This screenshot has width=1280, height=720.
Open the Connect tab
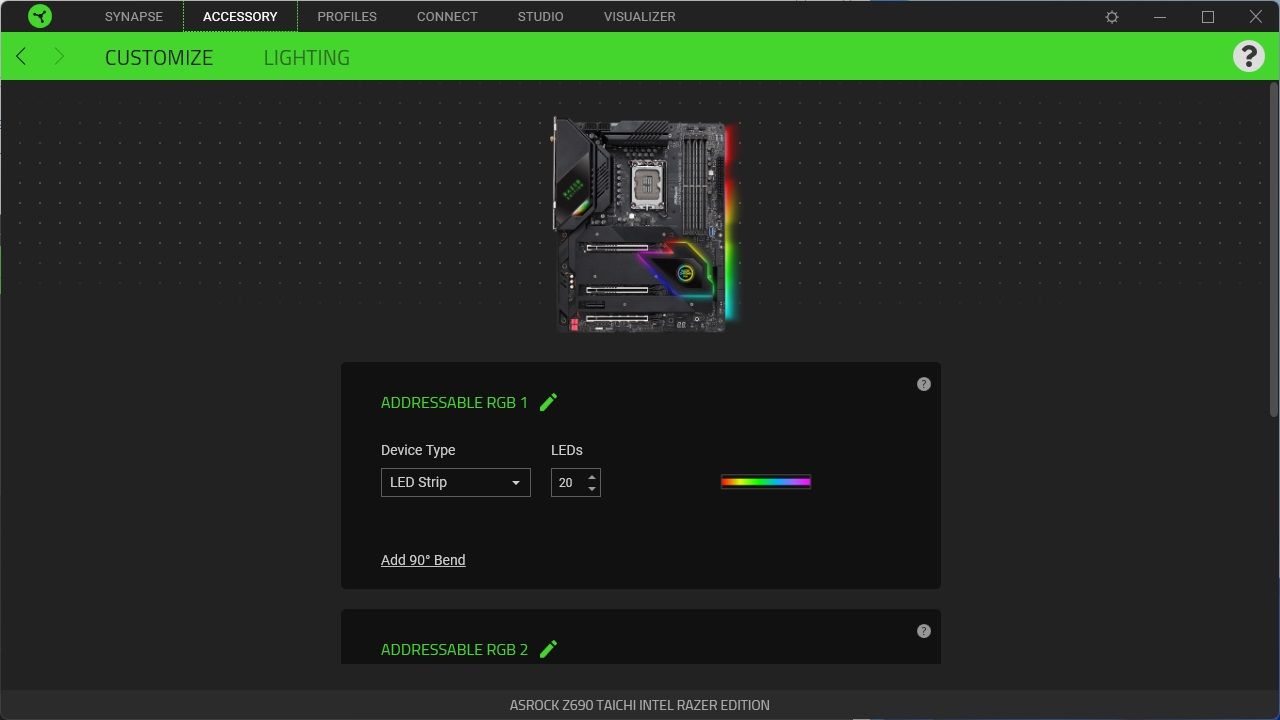[447, 17]
